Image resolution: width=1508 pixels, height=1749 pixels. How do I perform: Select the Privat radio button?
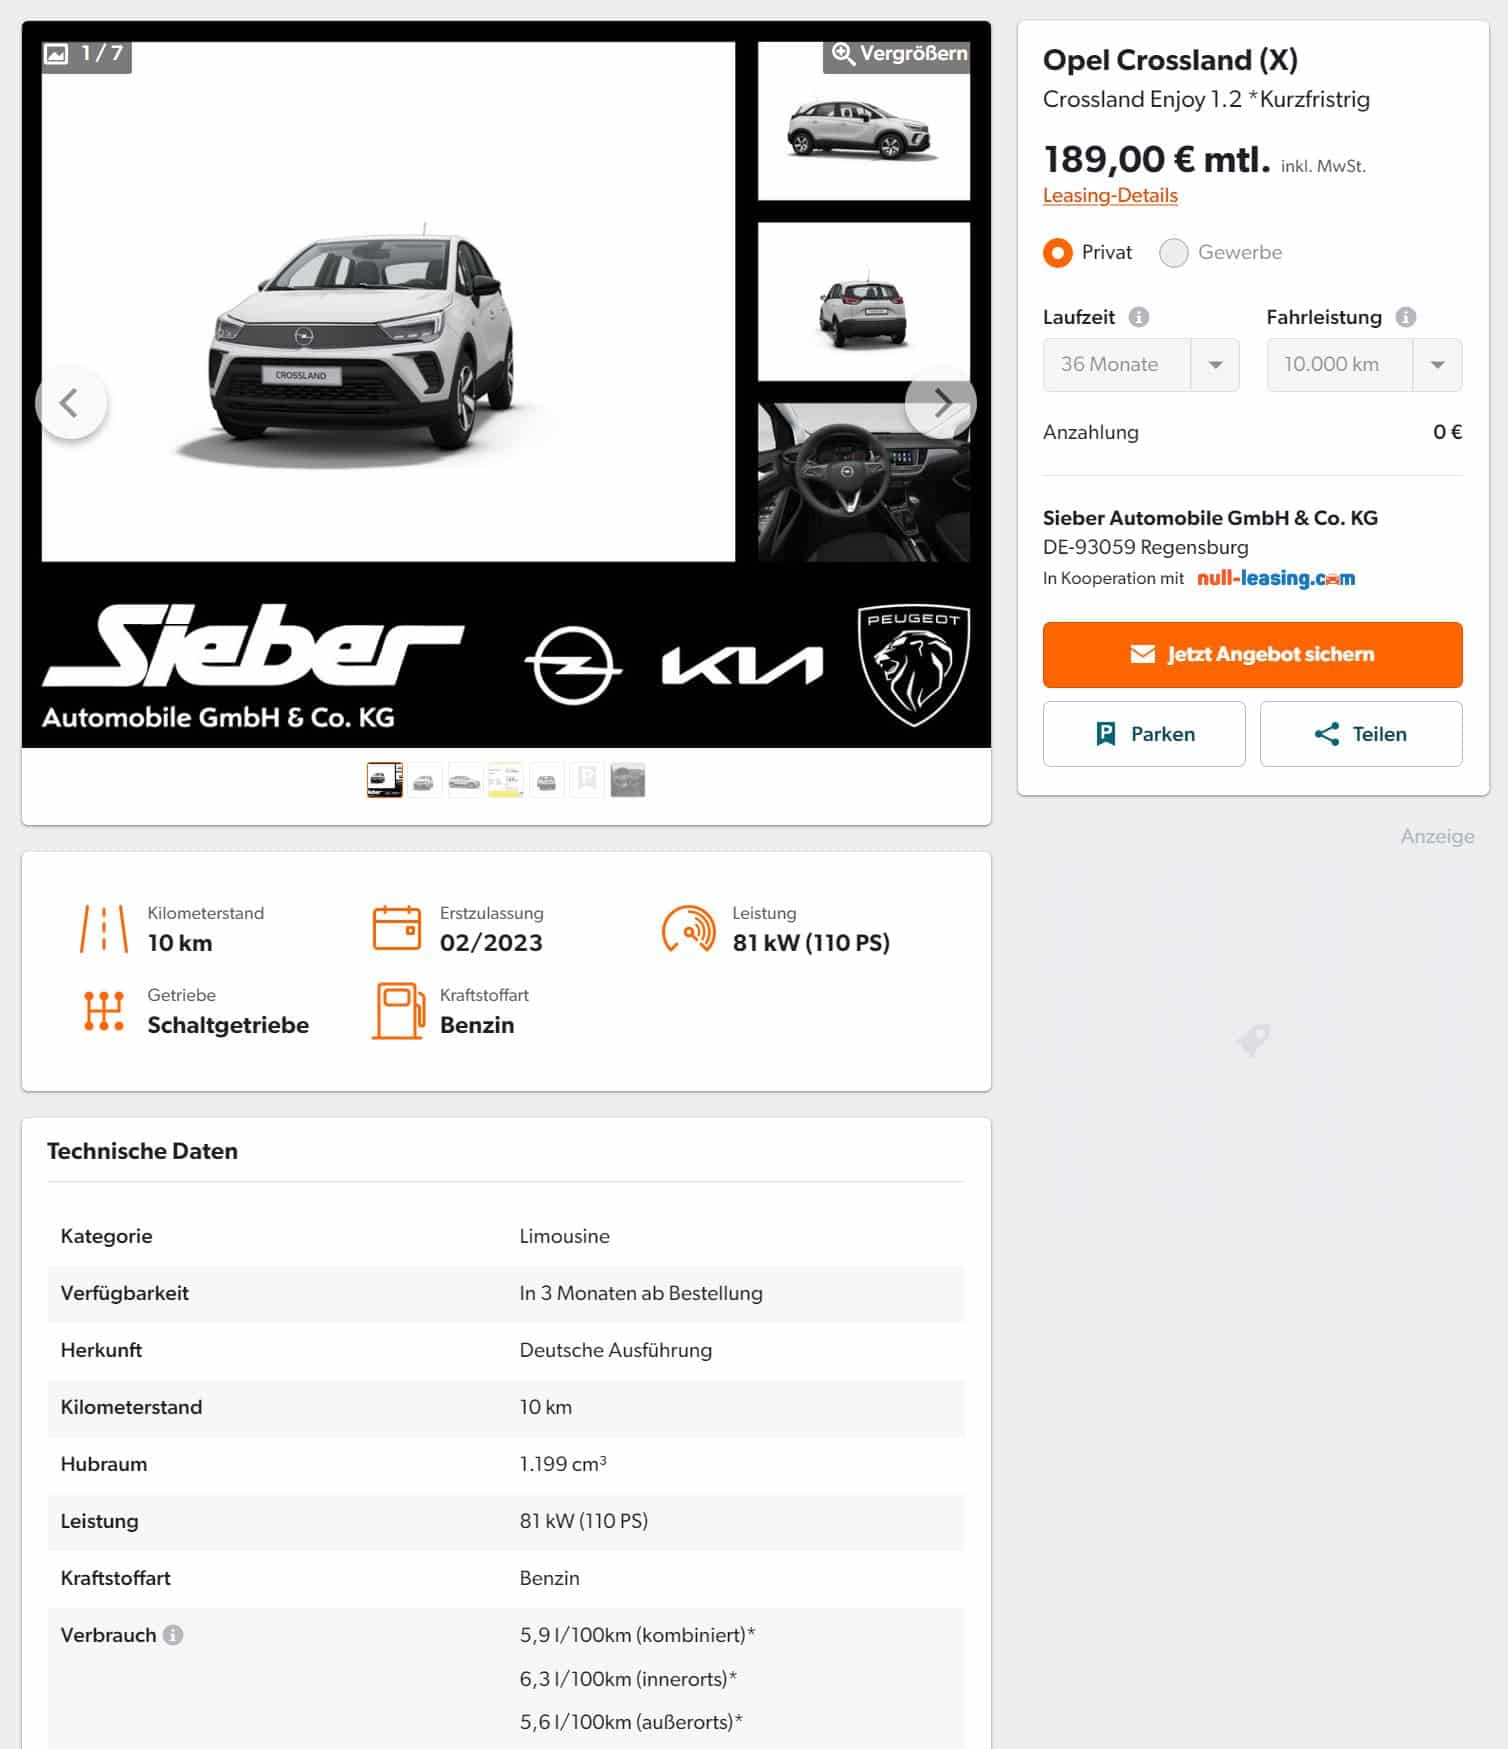(1058, 252)
